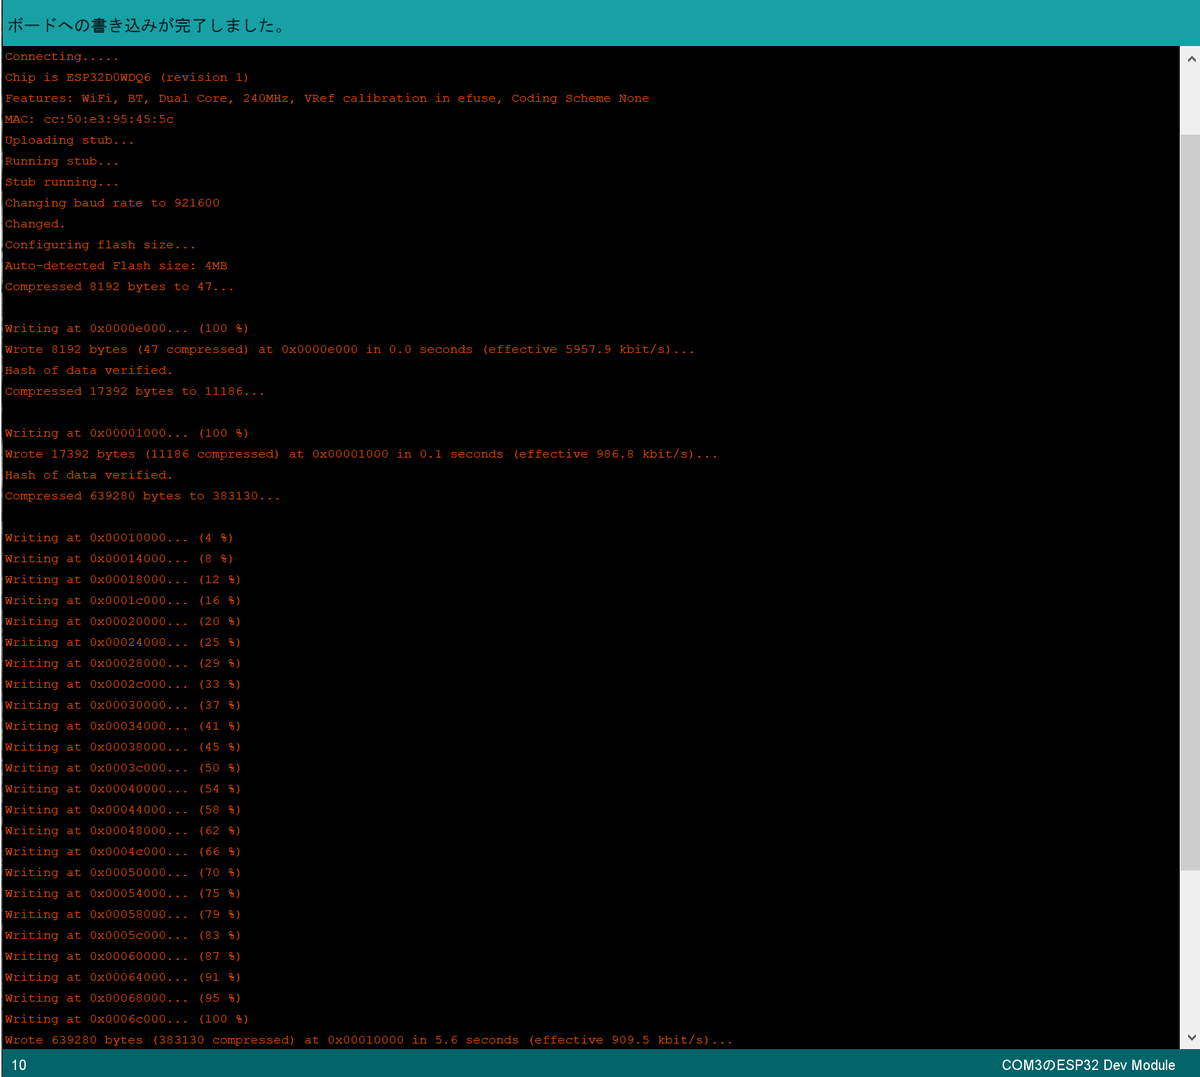Select the 'Chip is ESP32D0WDQ6' output line
Image resolution: width=1200 pixels, height=1077 pixels.
tap(125, 77)
